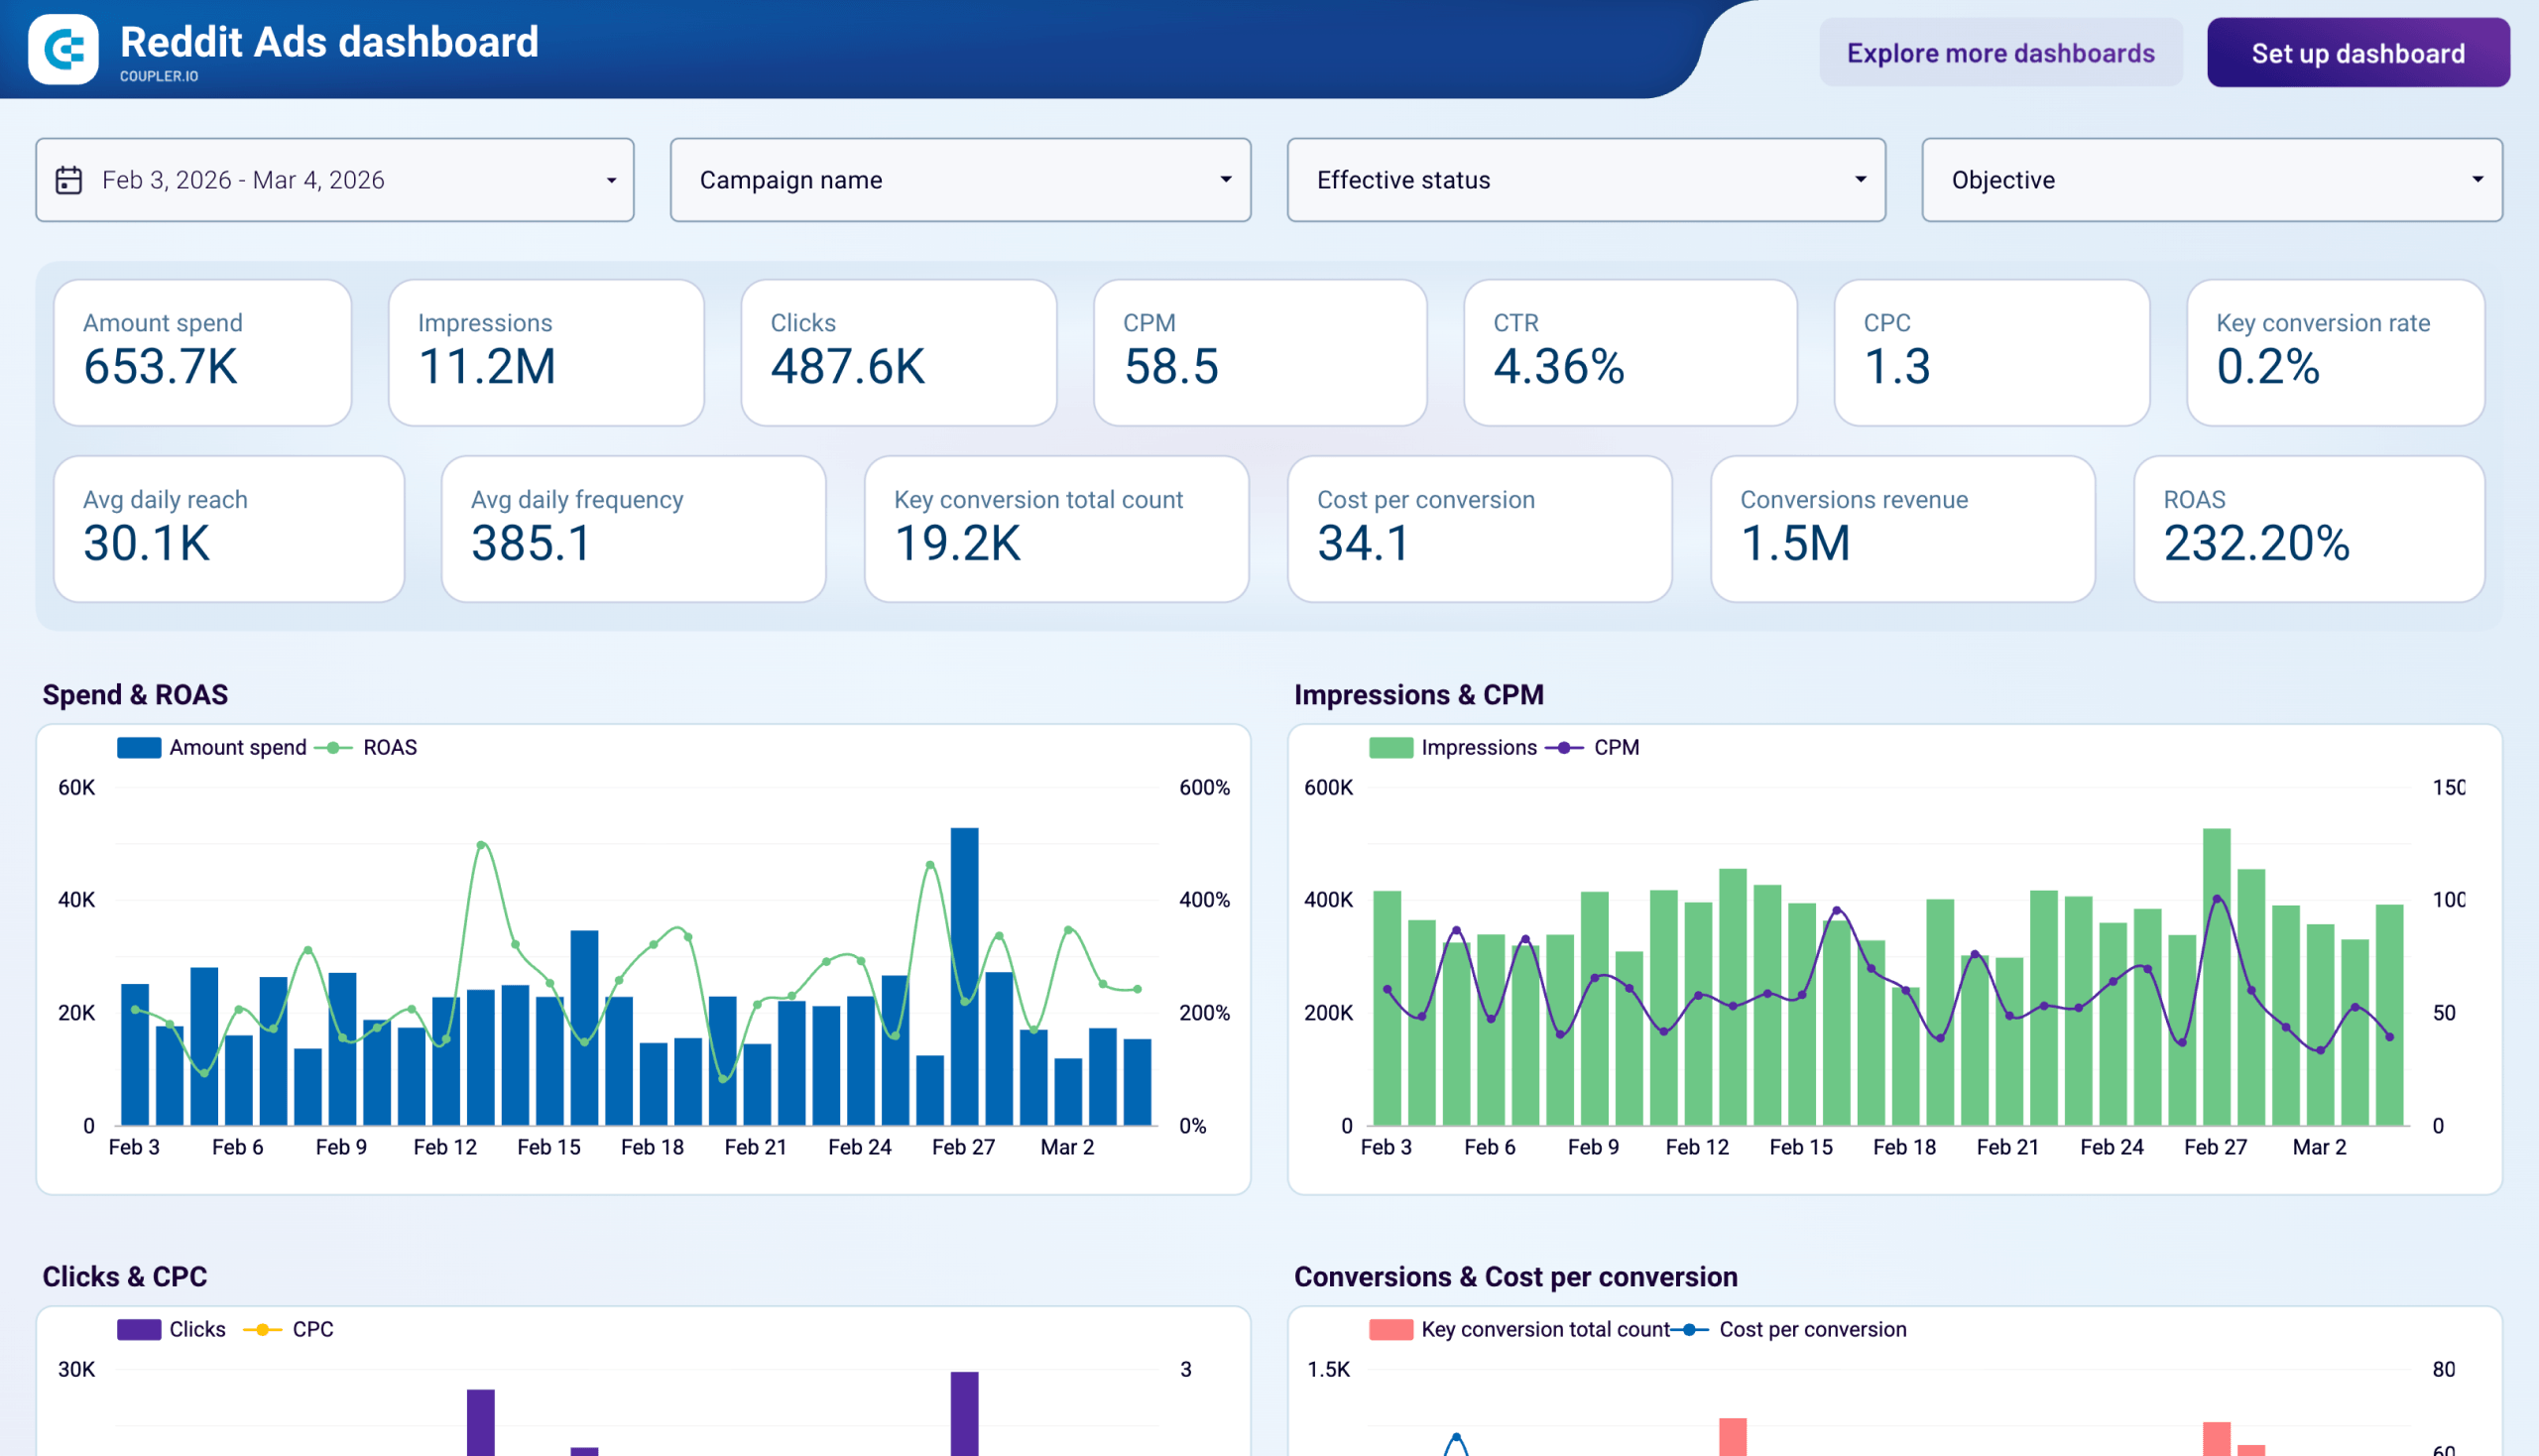Open the Campaign name dropdown
Viewport: 2539px width, 1456px height.
pyautogui.click(x=960, y=180)
